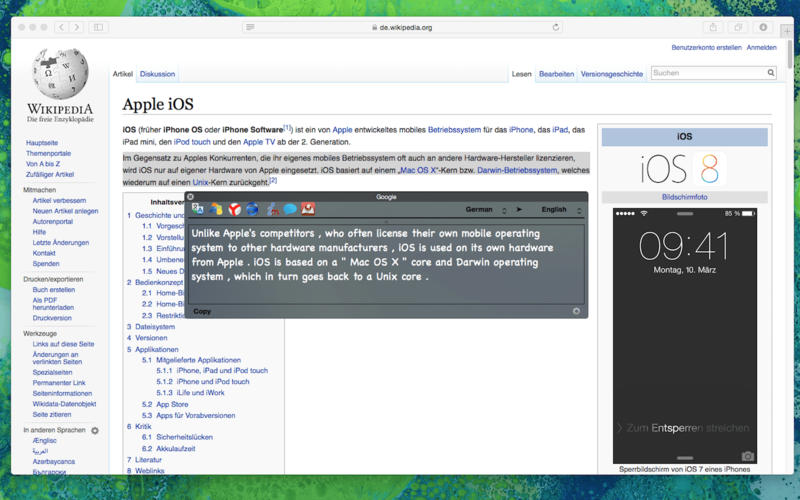This screenshot has width=800, height=500.
Task: Click inside the translated text area
Action: (x=386, y=264)
